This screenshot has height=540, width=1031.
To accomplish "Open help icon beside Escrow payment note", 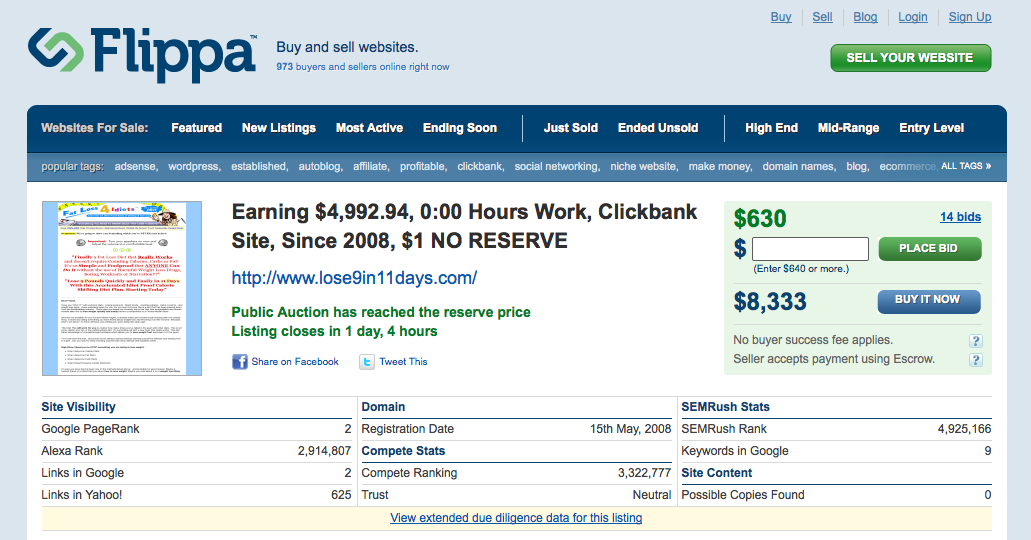I will [975, 360].
